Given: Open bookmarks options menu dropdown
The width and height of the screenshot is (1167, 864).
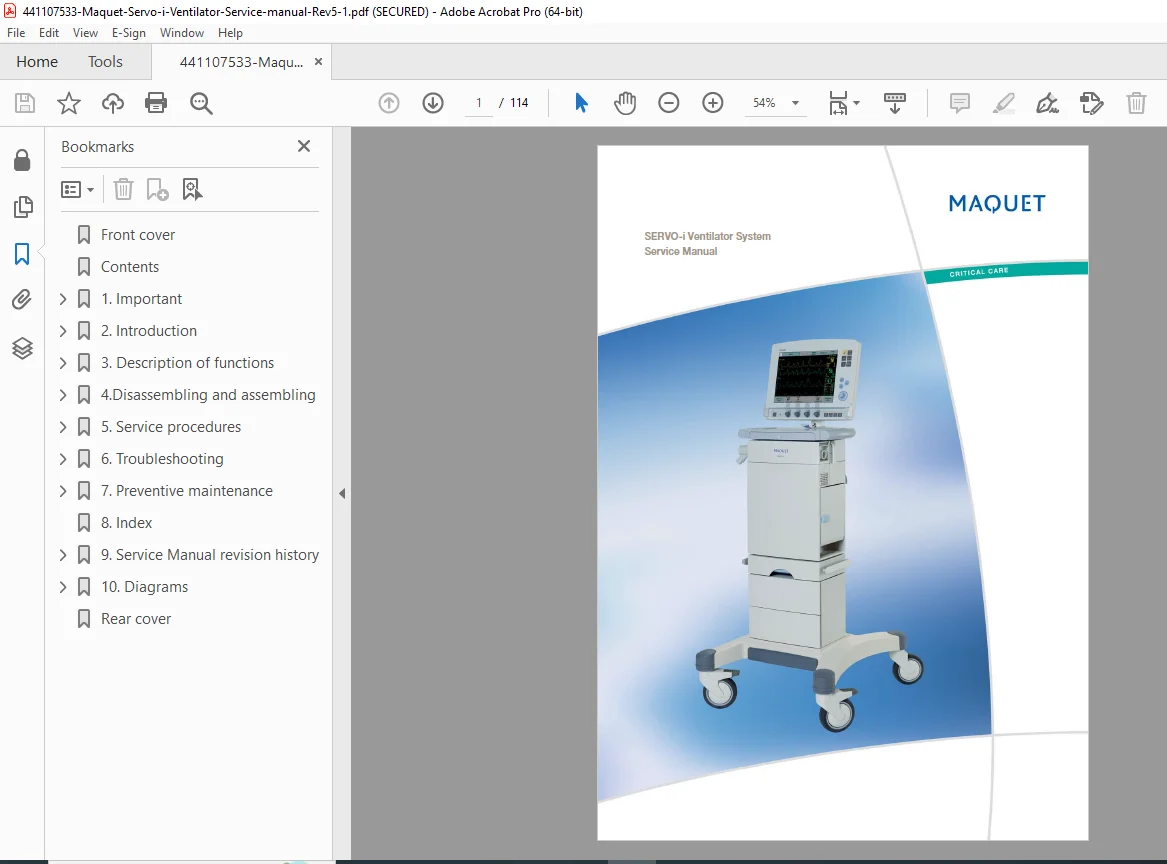Looking at the screenshot, I should click(77, 190).
